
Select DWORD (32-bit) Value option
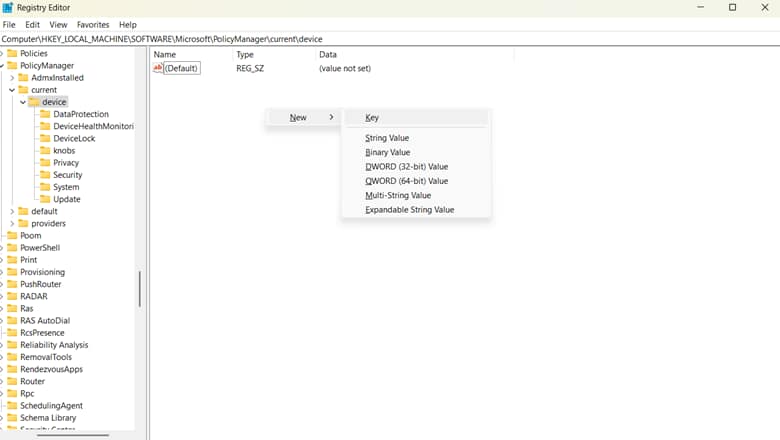[406, 167]
